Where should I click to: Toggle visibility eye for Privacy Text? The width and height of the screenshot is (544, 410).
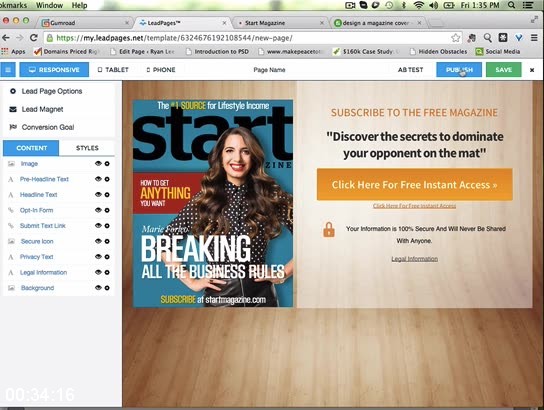pyautogui.click(x=98, y=257)
